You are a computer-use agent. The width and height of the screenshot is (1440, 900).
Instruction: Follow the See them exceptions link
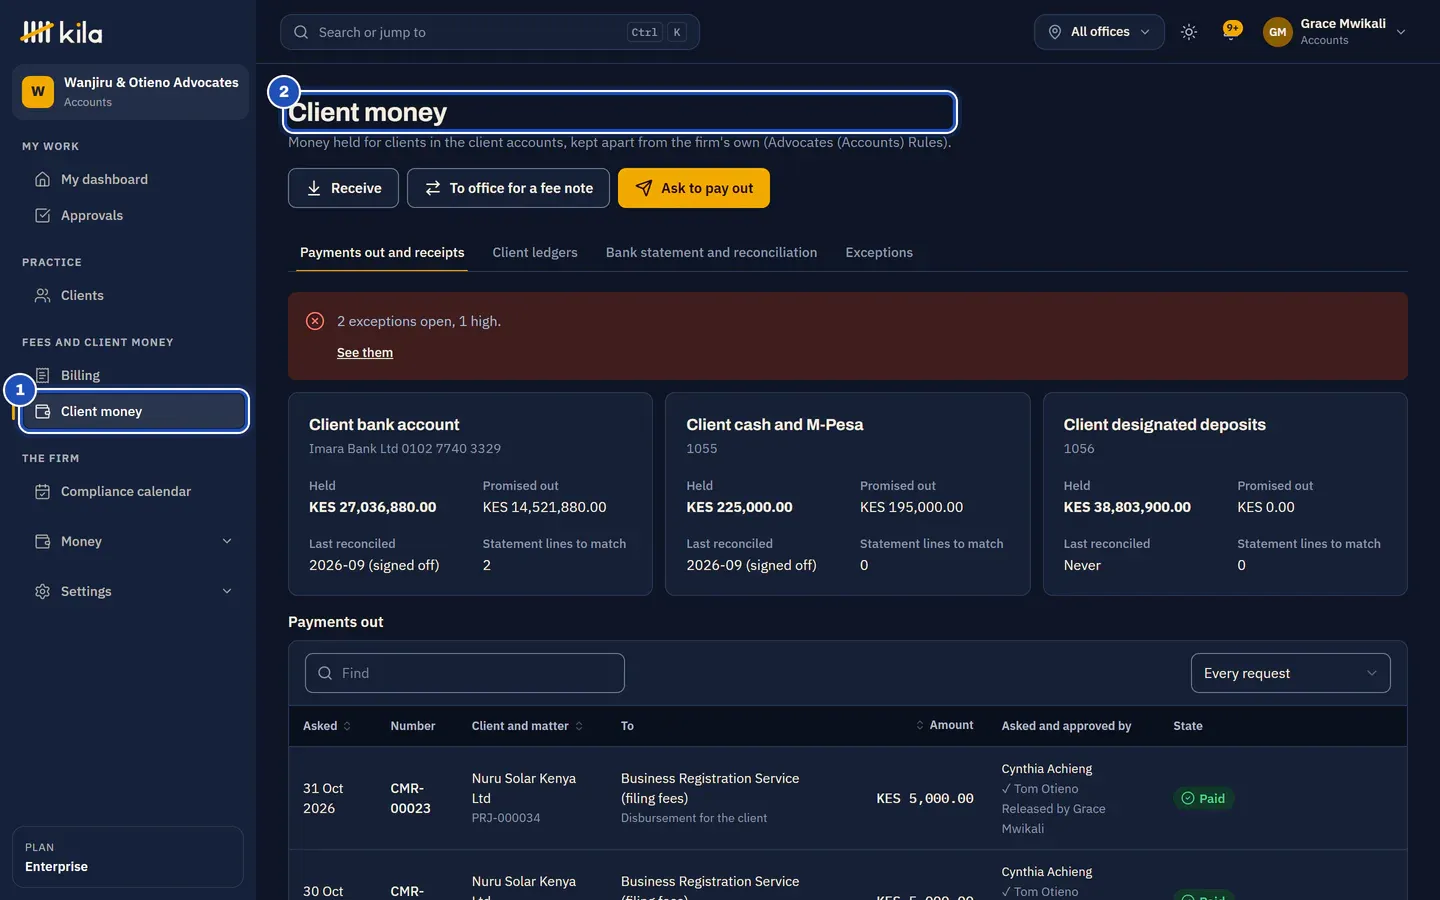[x=365, y=352]
